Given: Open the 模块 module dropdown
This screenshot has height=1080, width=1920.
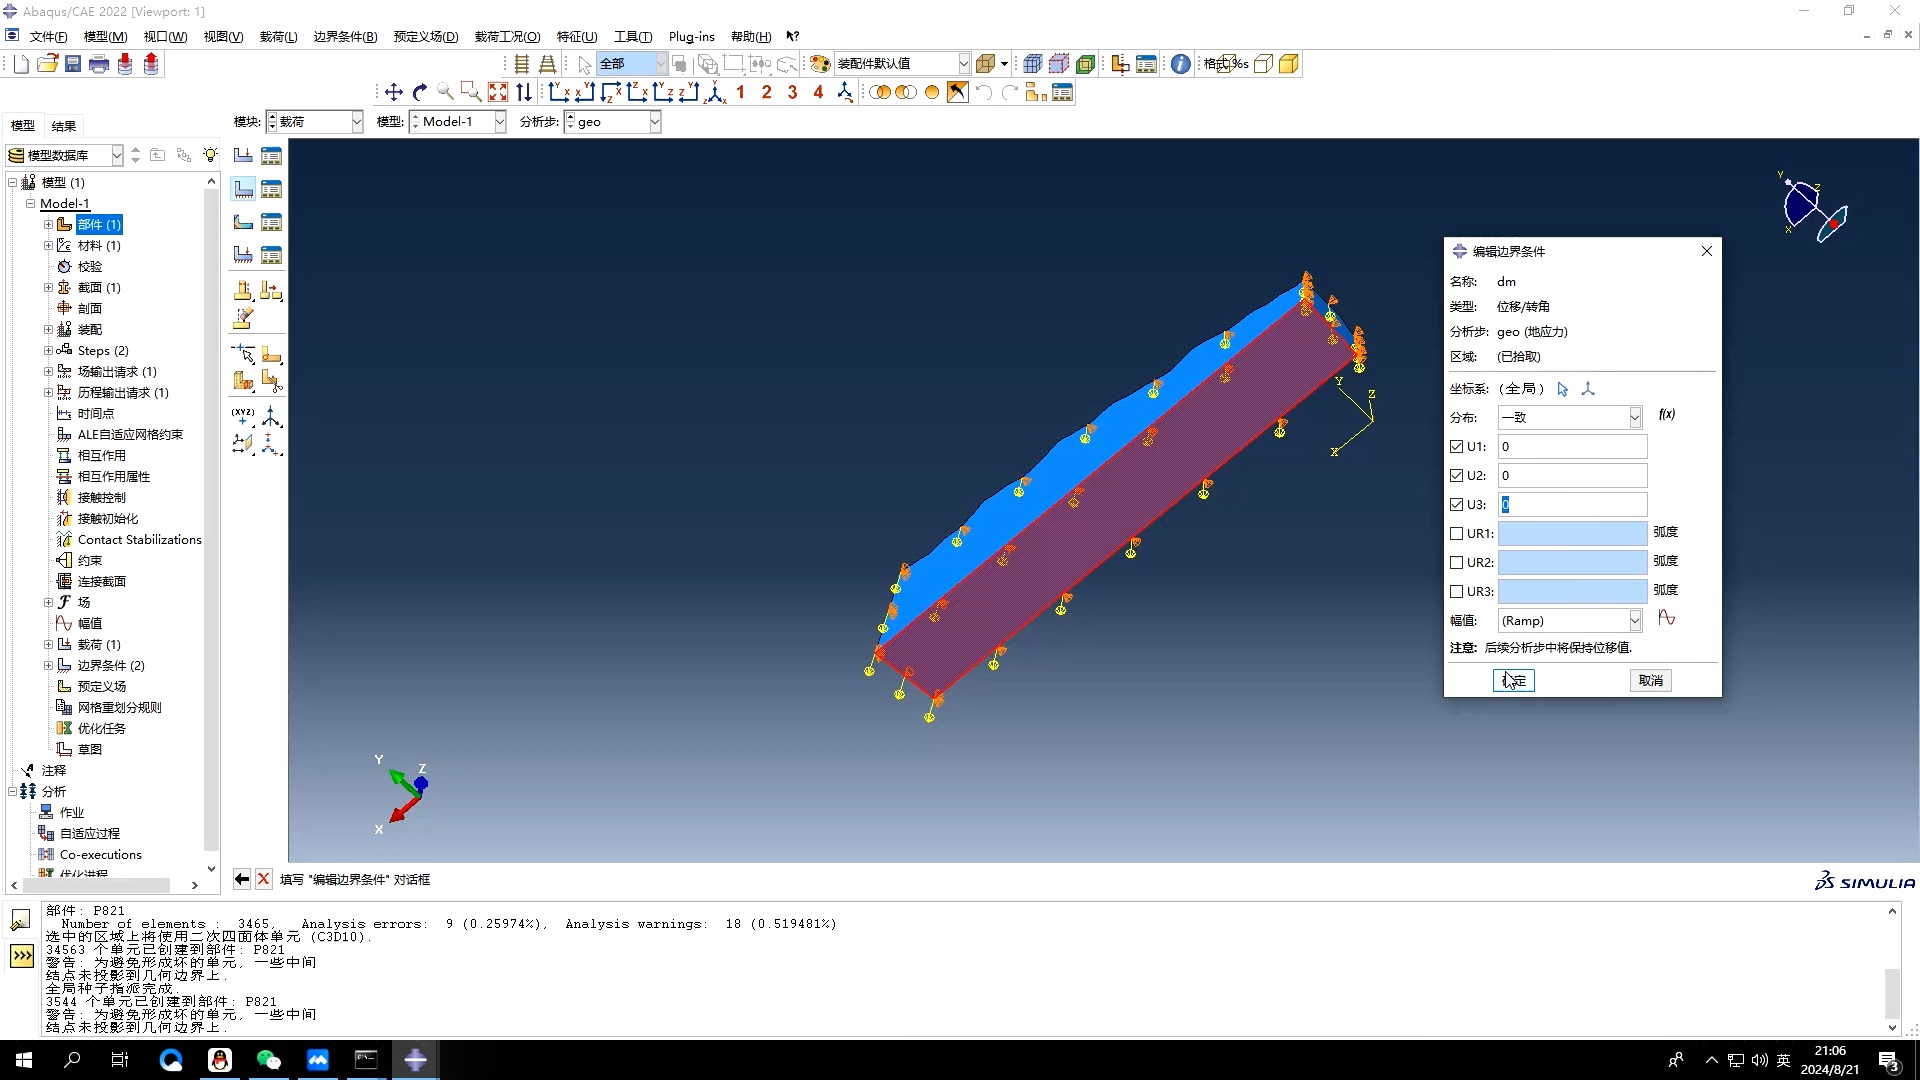Looking at the screenshot, I should pyautogui.click(x=356, y=122).
